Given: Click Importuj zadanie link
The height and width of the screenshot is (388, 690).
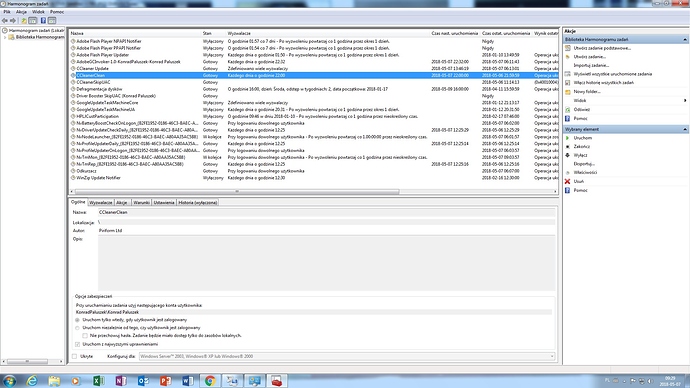Looking at the screenshot, I should click(591, 65).
